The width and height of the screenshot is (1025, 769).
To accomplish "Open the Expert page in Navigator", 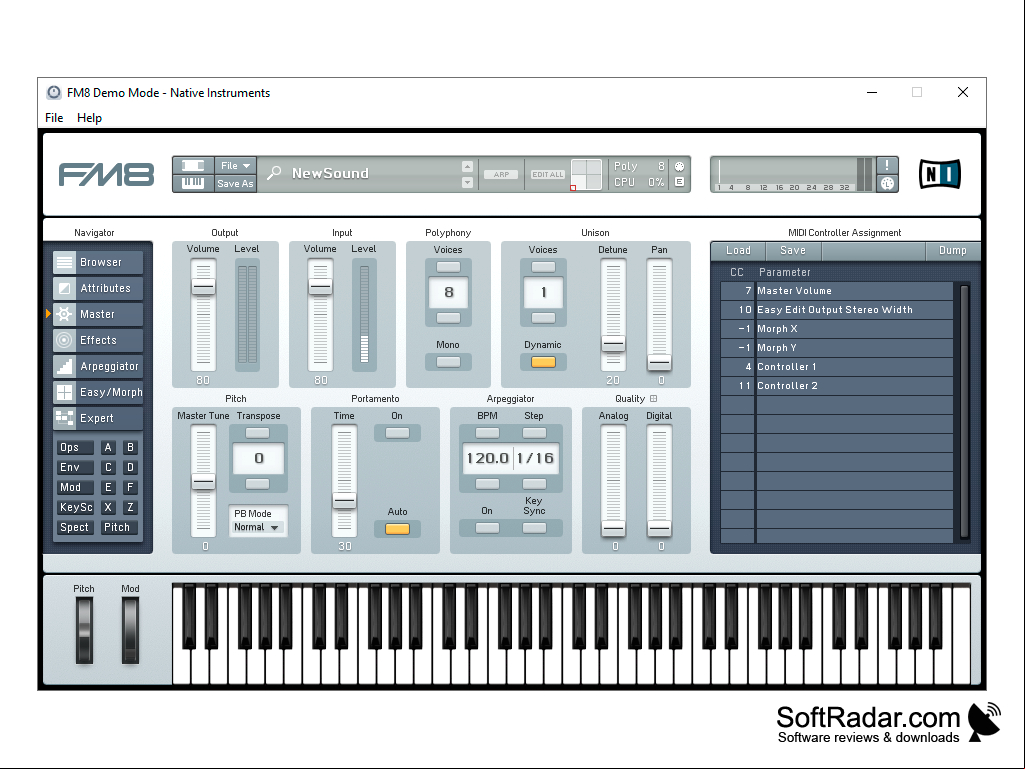I will coord(98,419).
